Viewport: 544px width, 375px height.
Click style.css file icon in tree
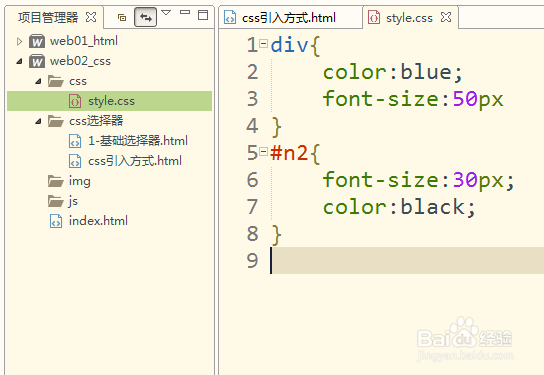75,101
